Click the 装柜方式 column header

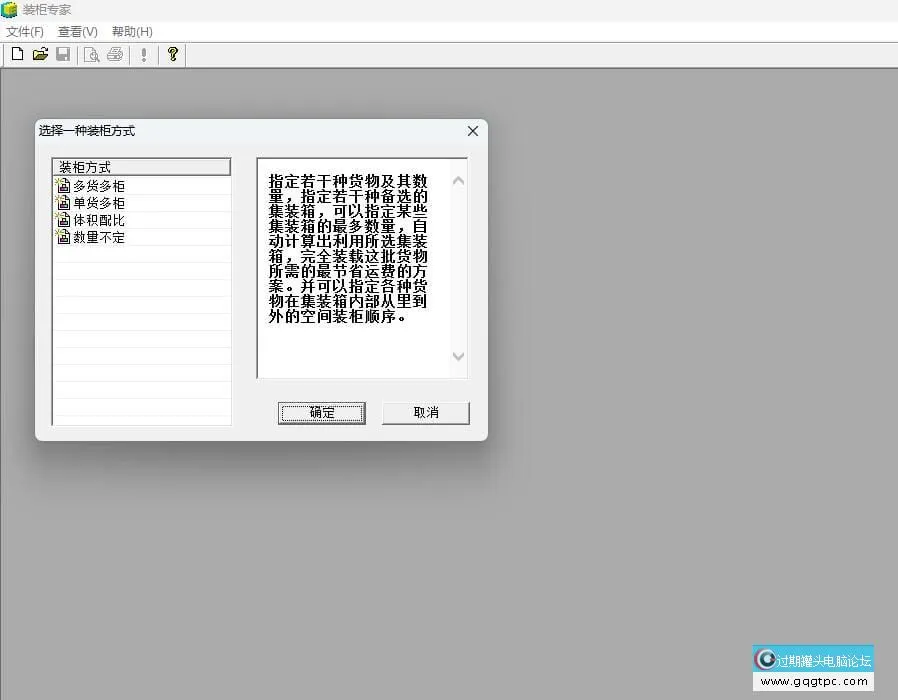[x=141, y=167]
